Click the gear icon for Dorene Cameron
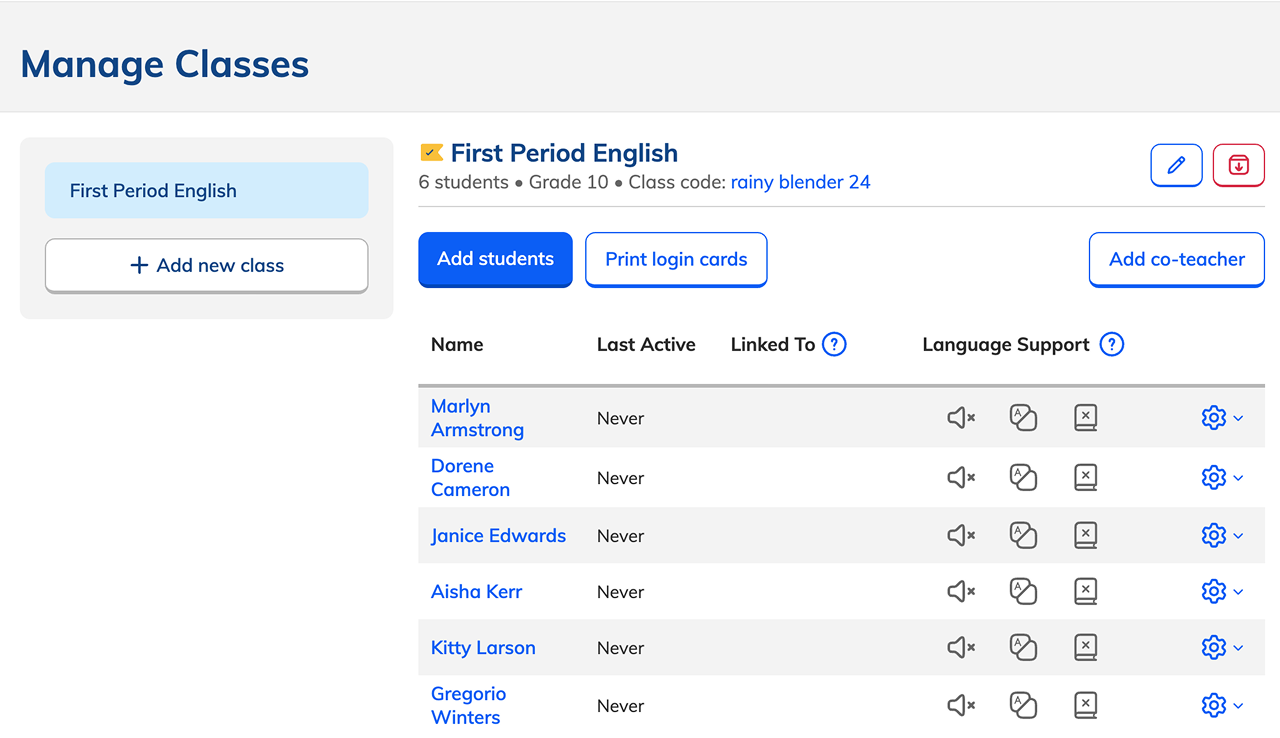1280x738 pixels. point(1213,477)
